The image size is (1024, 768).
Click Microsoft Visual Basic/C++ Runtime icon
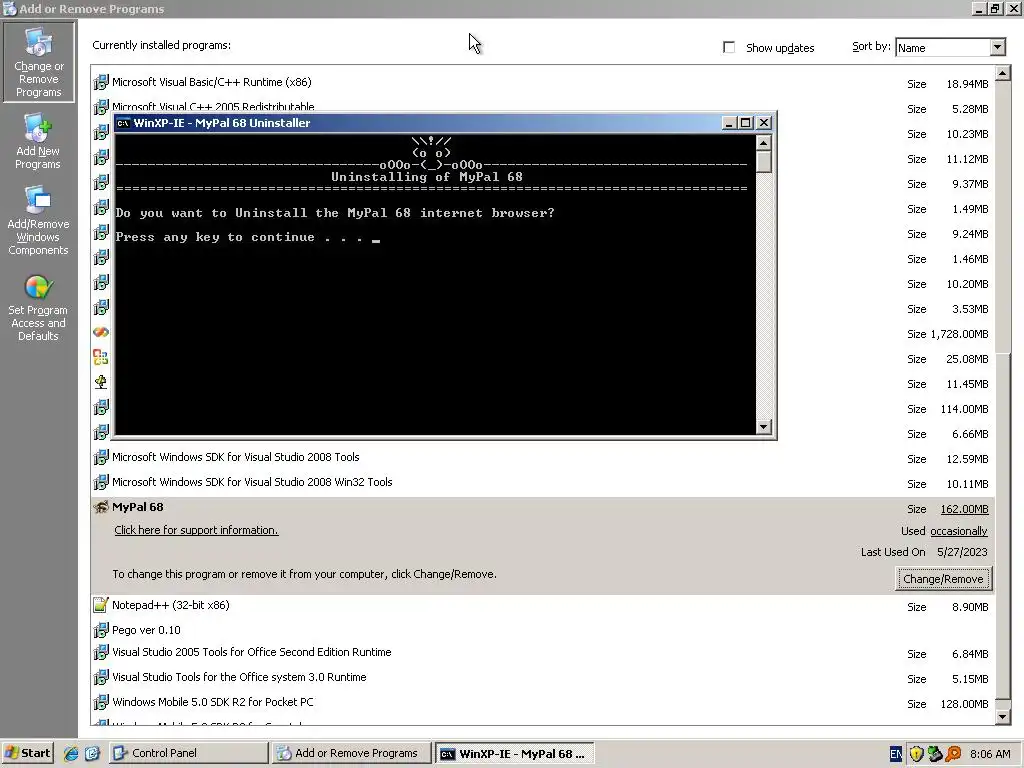pyautogui.click(x=101, y=82)
